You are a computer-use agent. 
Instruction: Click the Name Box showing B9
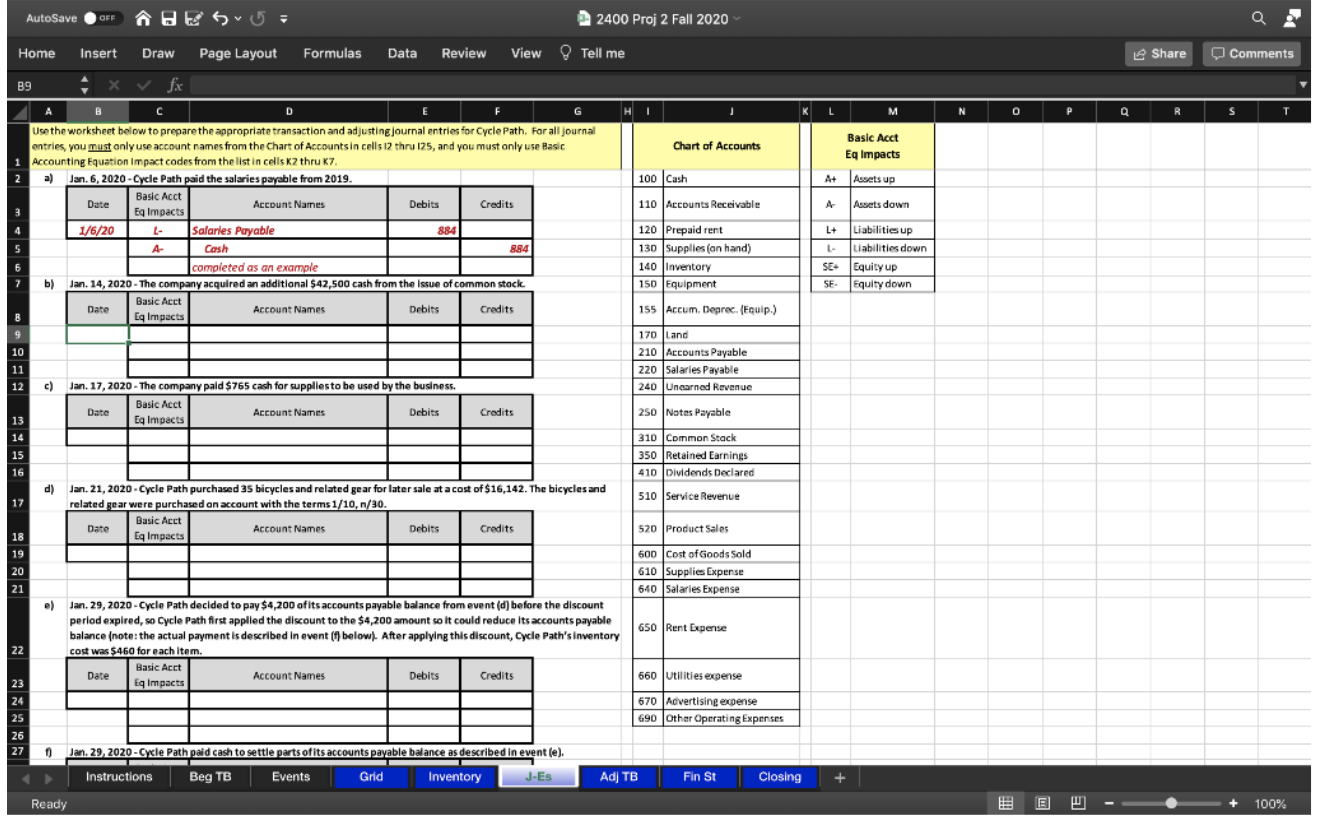(x=40, y=86)
